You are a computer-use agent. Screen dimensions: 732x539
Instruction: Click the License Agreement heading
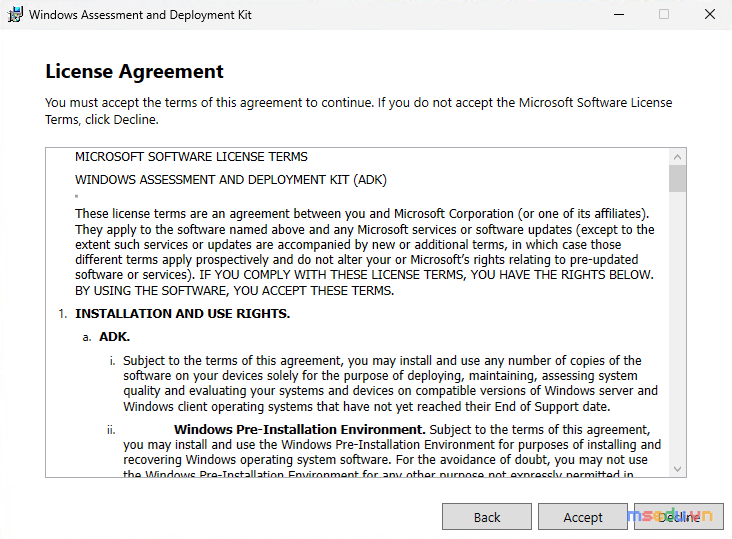[x=134, y=71]
